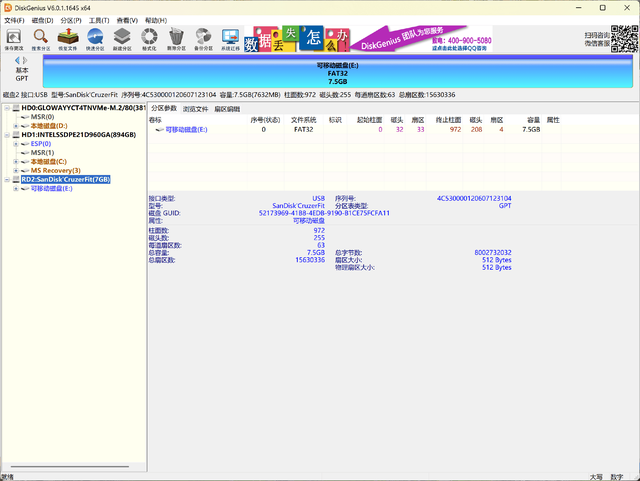This screenshot has width=640, height=481.
Task: Click the Backup Partition (备份分区) icon
Action: (203, 37)
